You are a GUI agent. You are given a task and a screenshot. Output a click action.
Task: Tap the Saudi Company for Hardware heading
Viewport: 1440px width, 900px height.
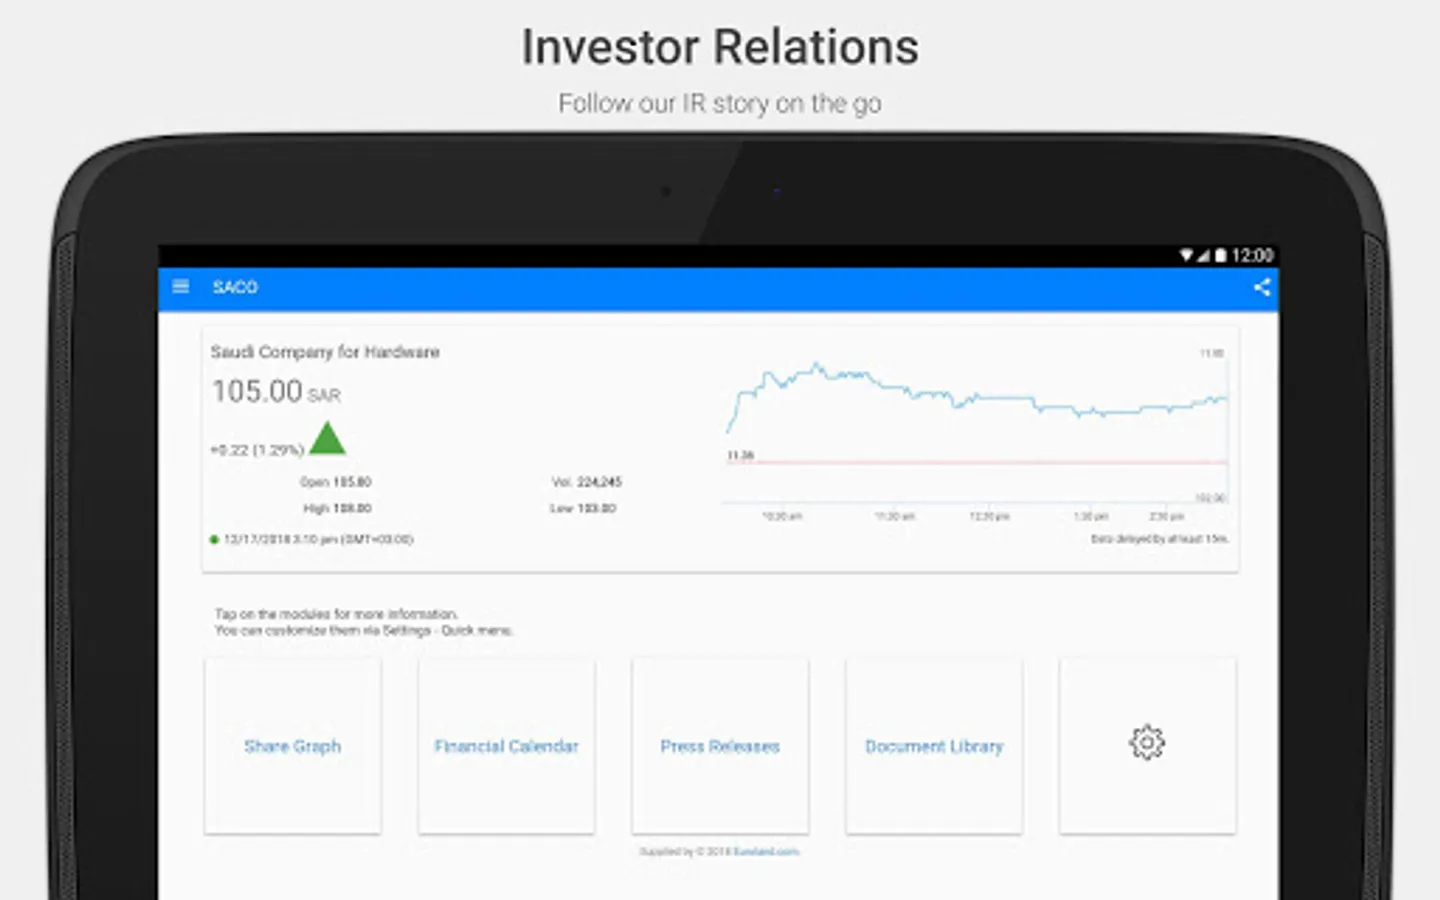click(325, 352)
